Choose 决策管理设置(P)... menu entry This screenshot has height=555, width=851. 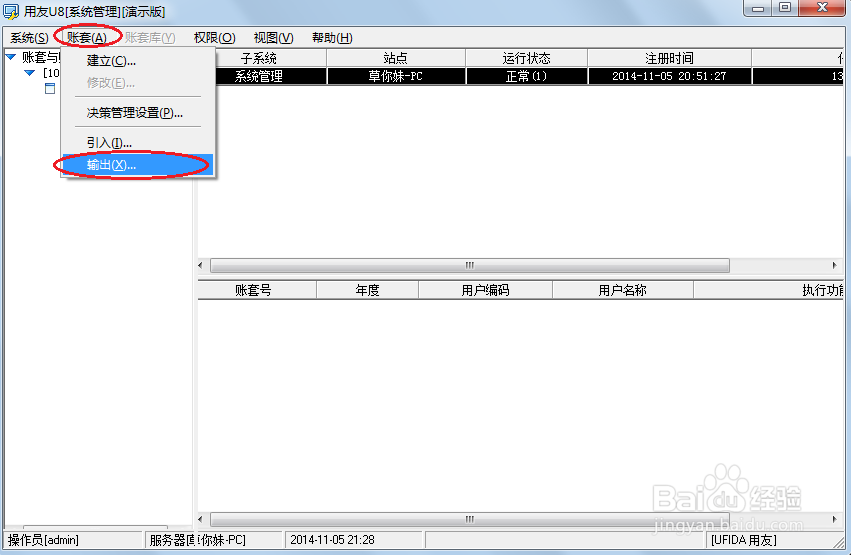pos(138,113)
